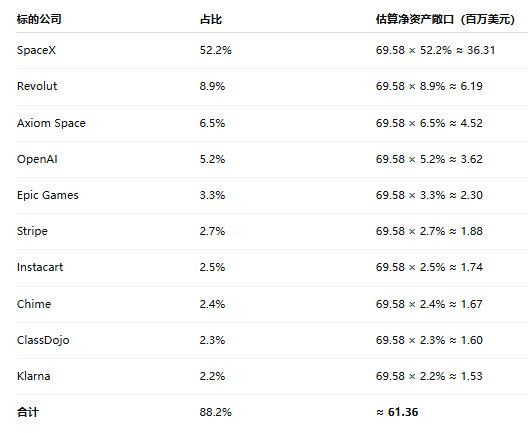Click the Instacart company name
The width and height of the screenshot is (528, 433).
click(x=40, y=267)
